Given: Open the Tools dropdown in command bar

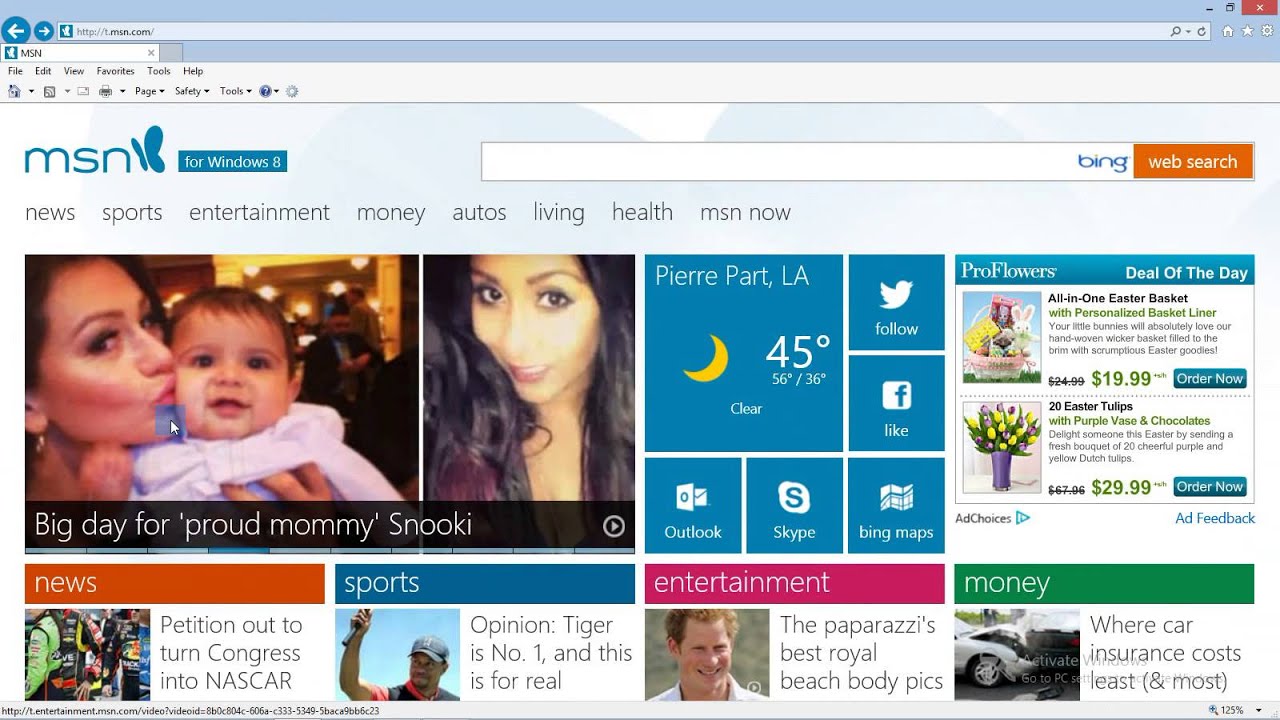Looking at the screenshot, I should pos(235,91).
